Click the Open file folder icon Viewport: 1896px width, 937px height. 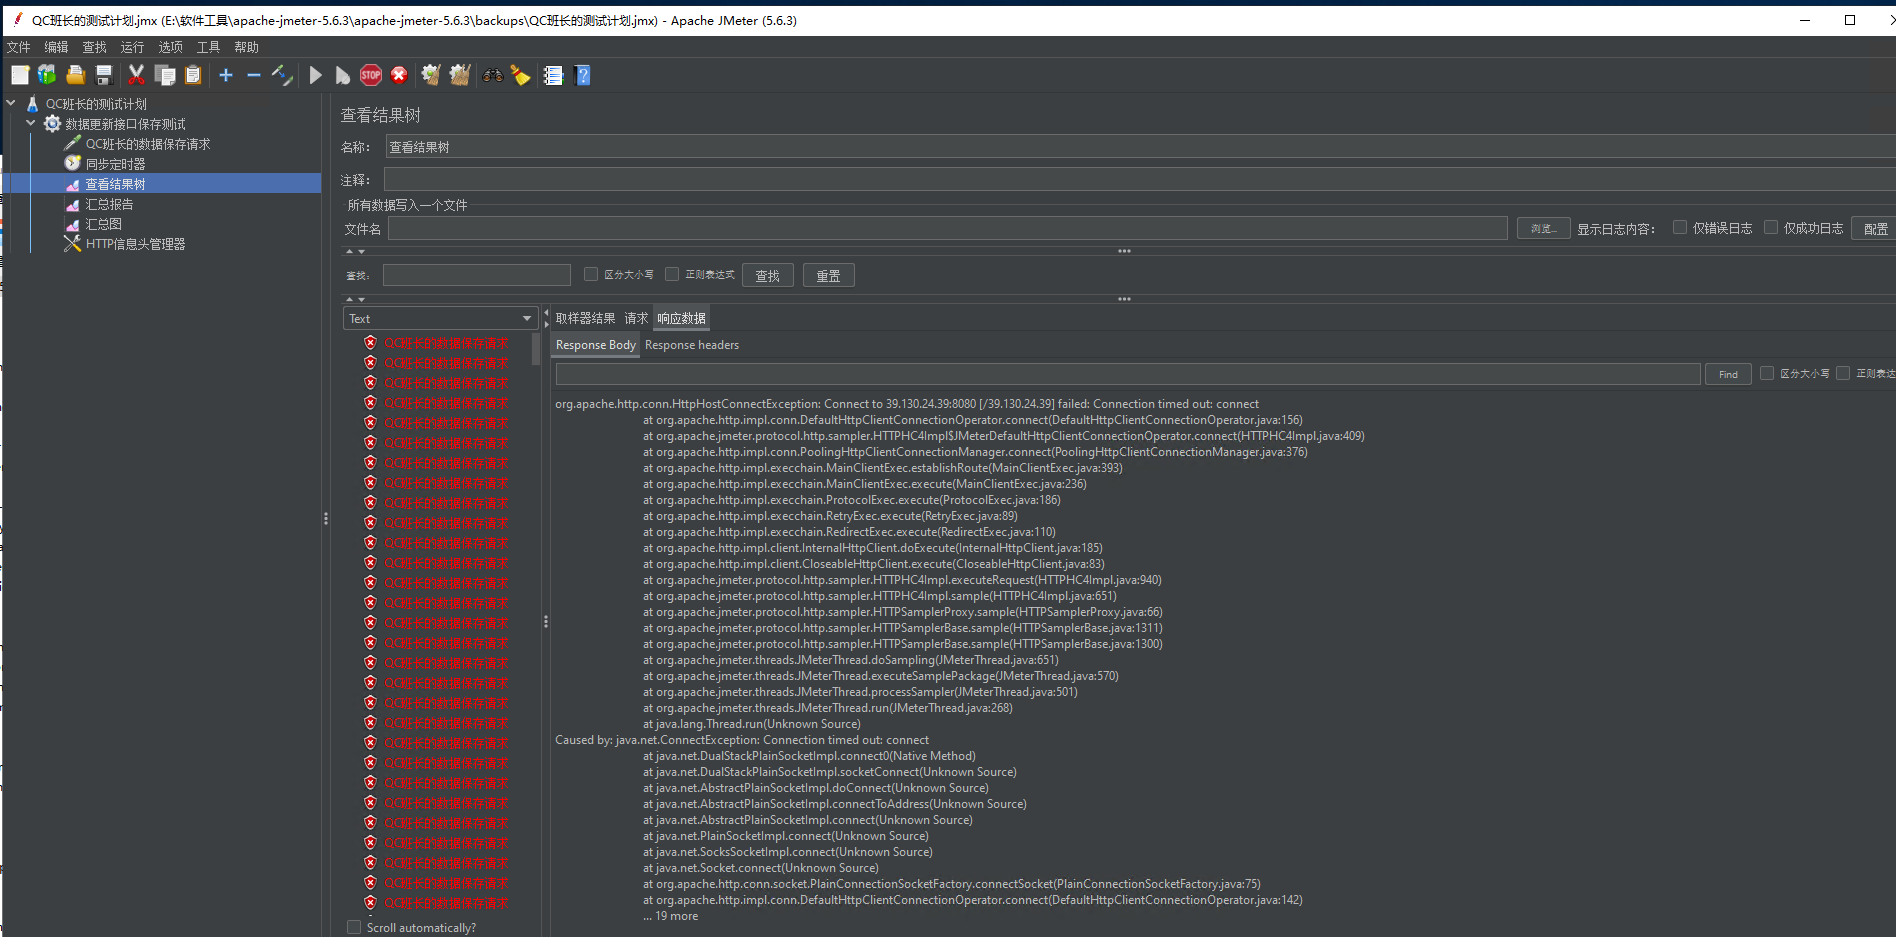75,75
